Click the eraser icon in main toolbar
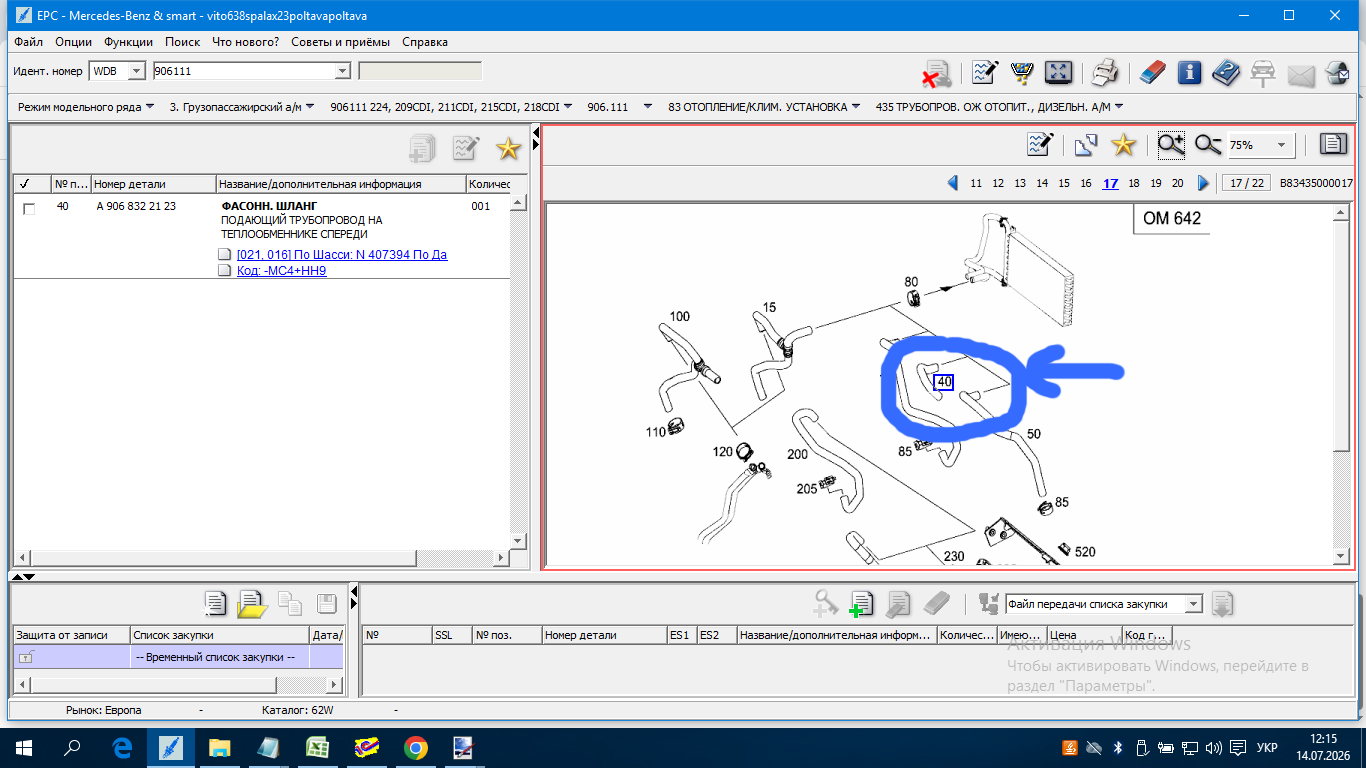 (x=1153, y=72)
